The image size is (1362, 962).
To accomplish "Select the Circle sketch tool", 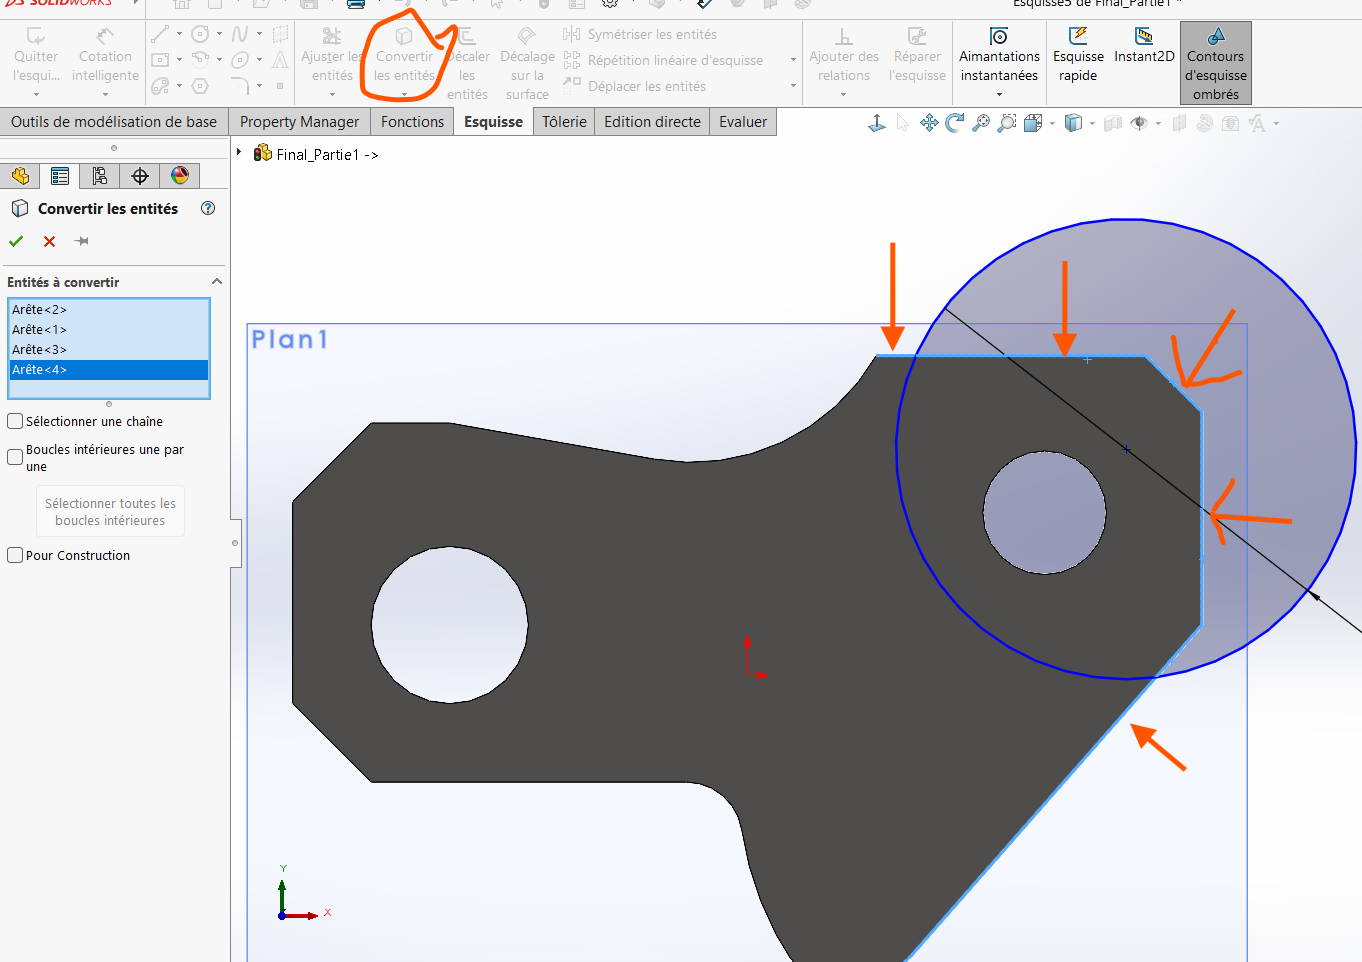I will click(x=200, y=34).
